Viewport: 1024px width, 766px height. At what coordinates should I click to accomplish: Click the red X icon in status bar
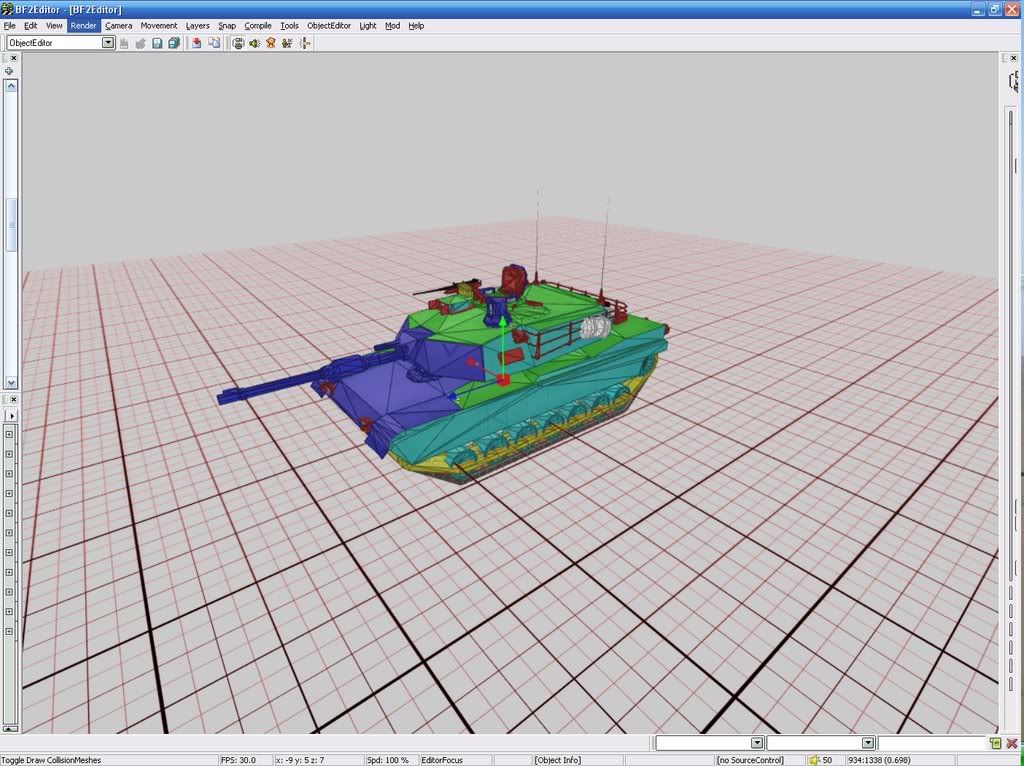(x=1012, y=744)
